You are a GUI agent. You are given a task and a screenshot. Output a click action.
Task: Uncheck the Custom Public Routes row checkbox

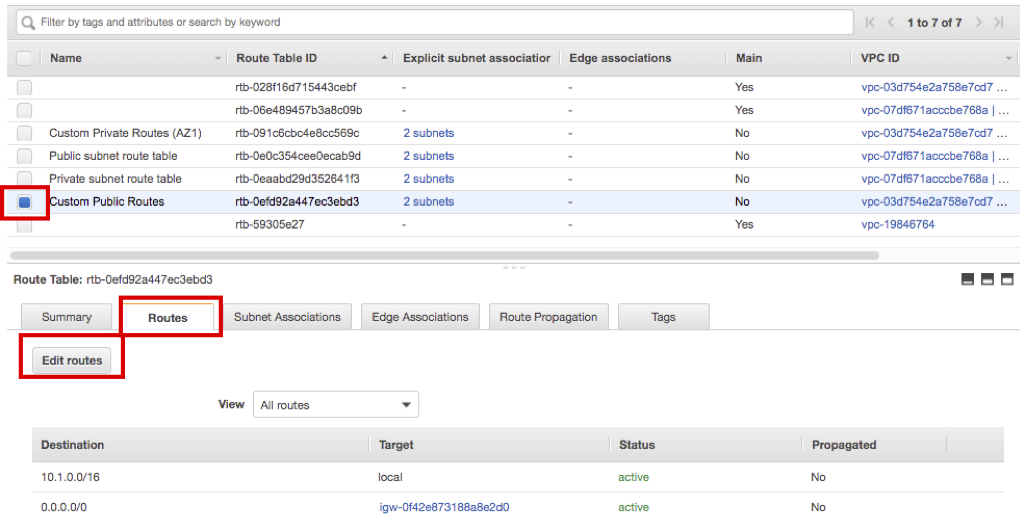25,202
